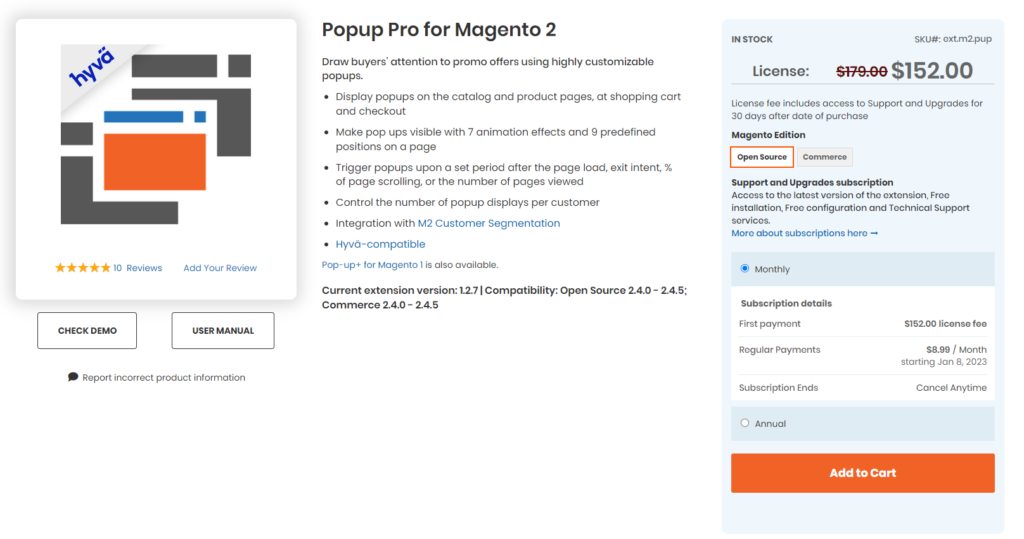Viewport: 1024px width, 539px height.
Task: Click Add Your Review link
Action: click(220, 268)
